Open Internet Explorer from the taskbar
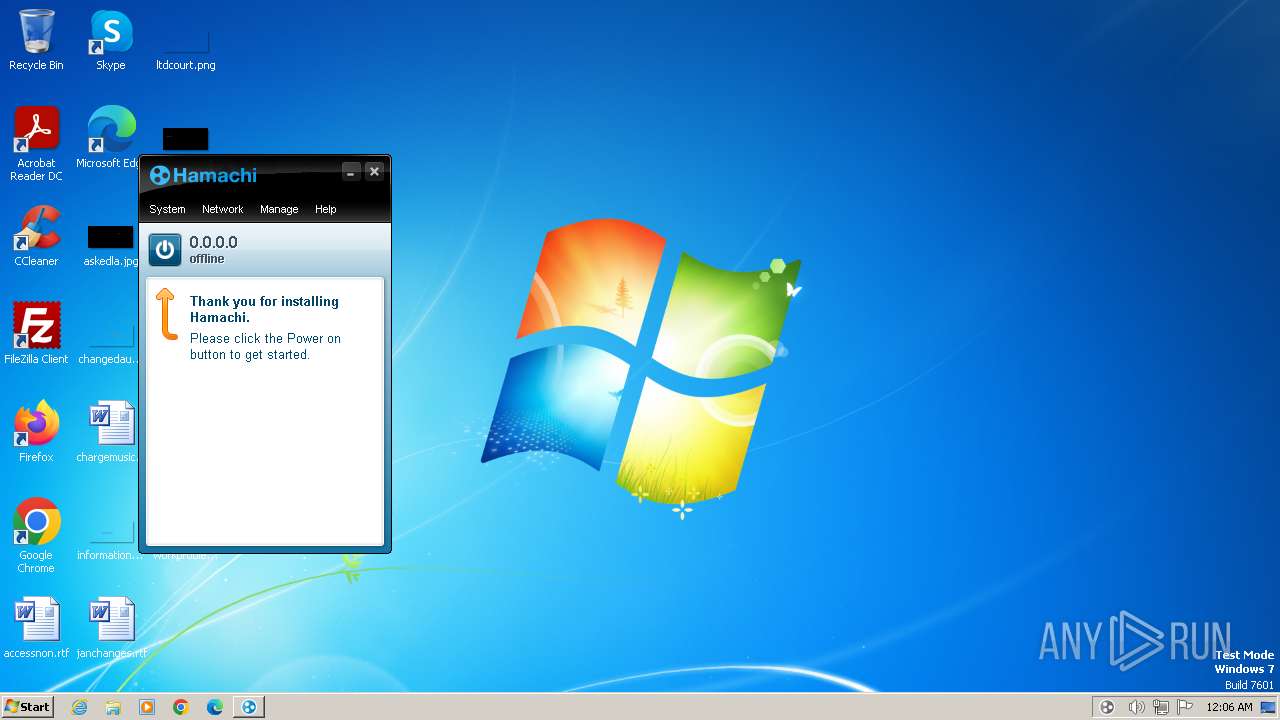This screenshot has height=720, width=1280. (79, 707)
